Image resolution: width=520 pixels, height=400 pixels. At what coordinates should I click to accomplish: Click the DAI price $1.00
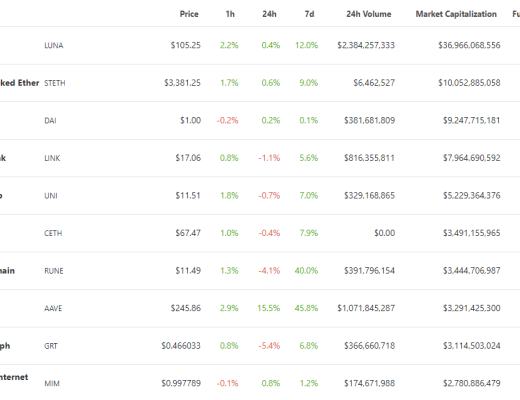click(x=190, y=120)
